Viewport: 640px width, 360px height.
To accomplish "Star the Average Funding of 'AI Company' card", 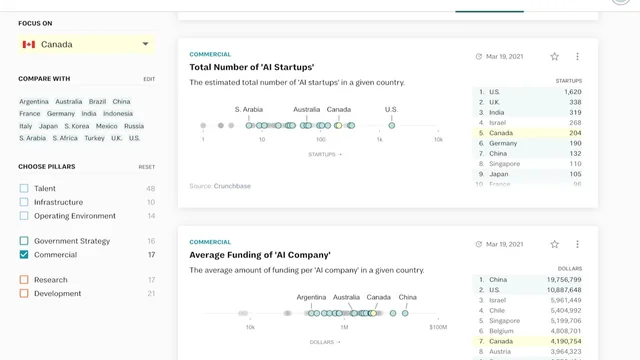I will click(x=554, y=244).
